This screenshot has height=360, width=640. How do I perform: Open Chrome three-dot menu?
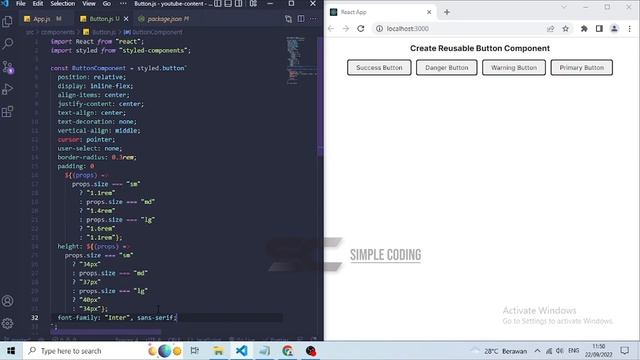click(629, 29)
